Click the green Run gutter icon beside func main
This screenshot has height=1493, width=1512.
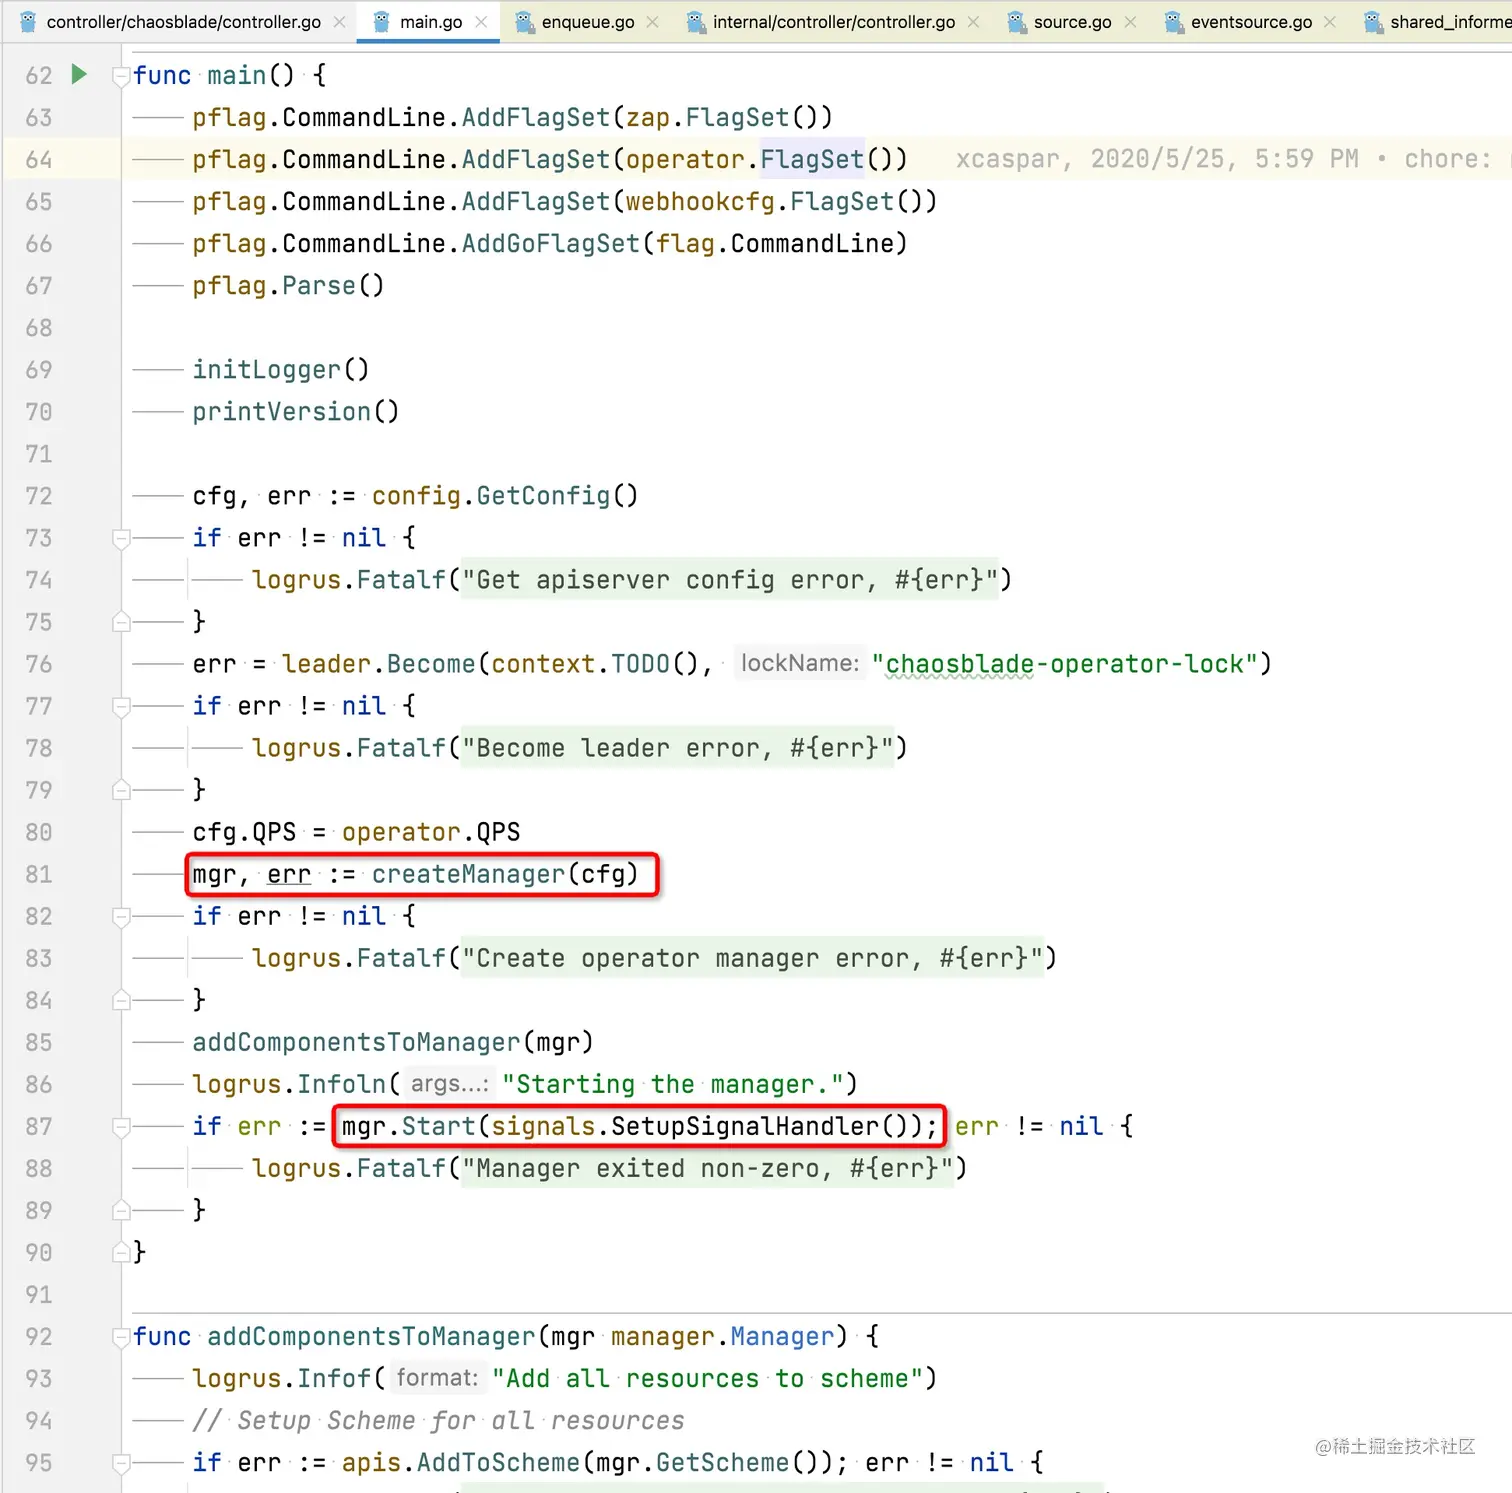point(79,74)
